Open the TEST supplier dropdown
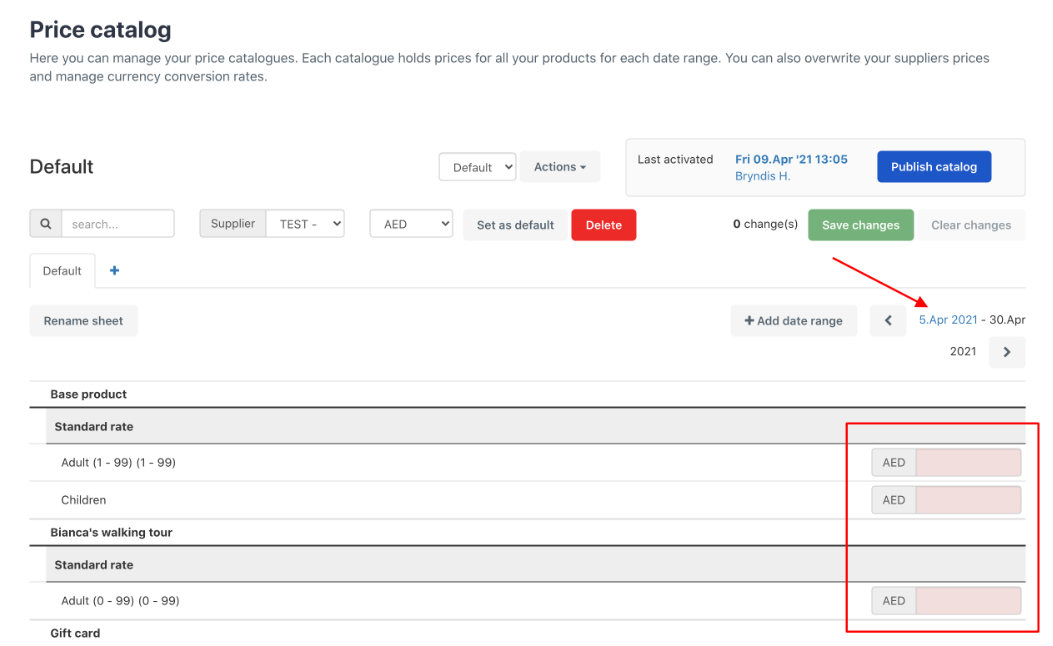Viewport: 1053px width, 646px height. 306,224
